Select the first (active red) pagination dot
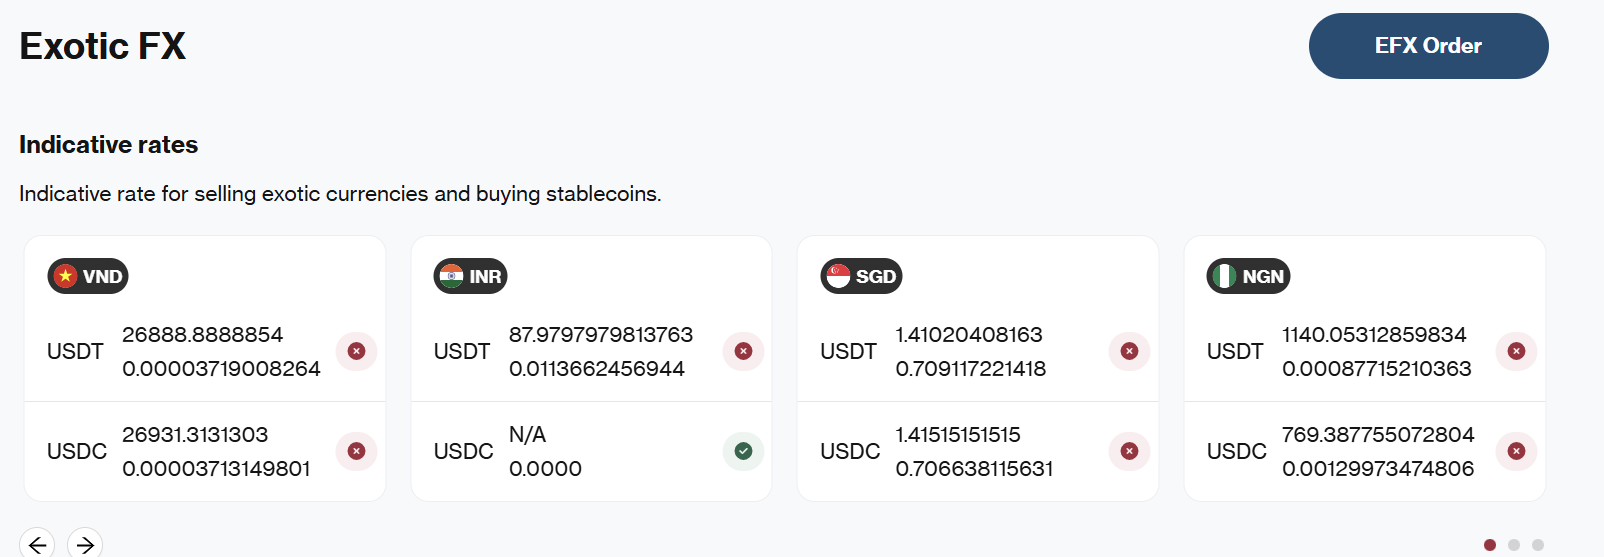1604x557 pixels. click(x=1490, y=545)
